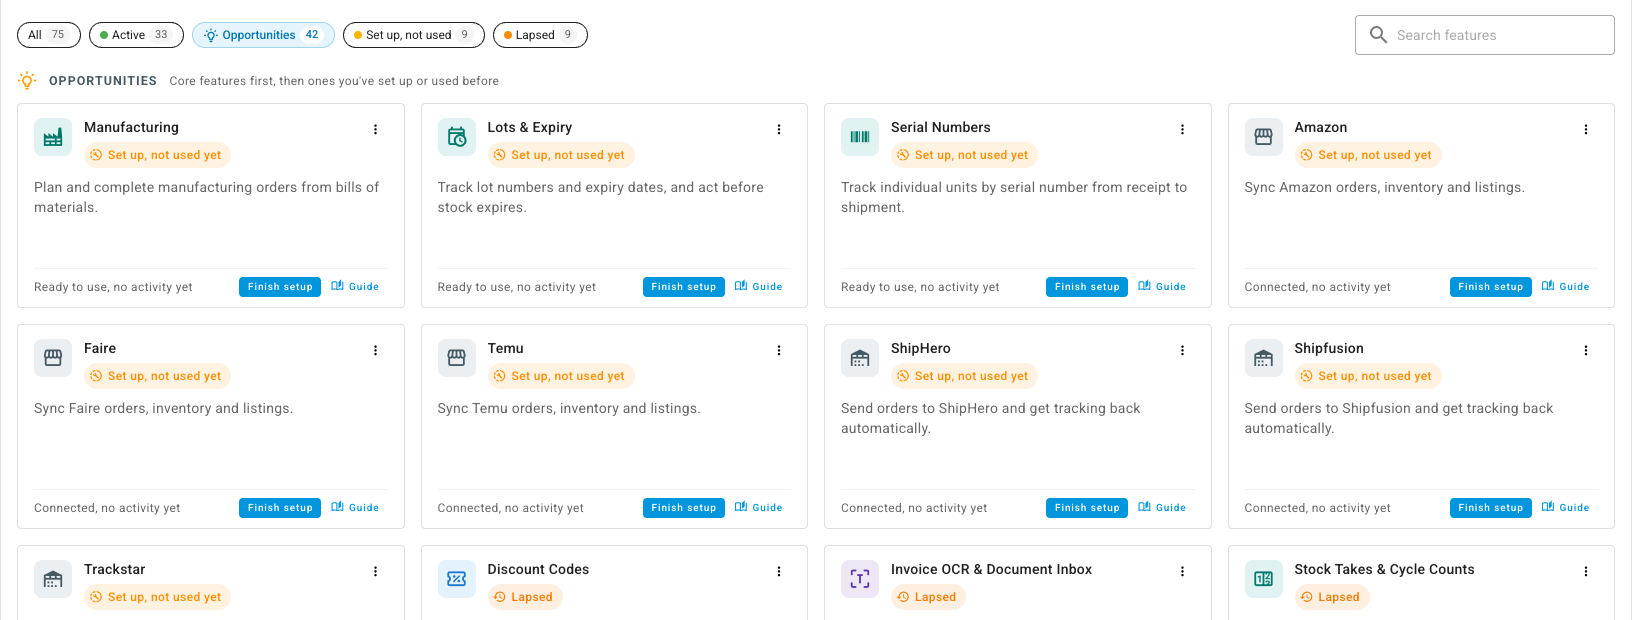
Task: Select the Active 33 filter
Action: point(136,35)
